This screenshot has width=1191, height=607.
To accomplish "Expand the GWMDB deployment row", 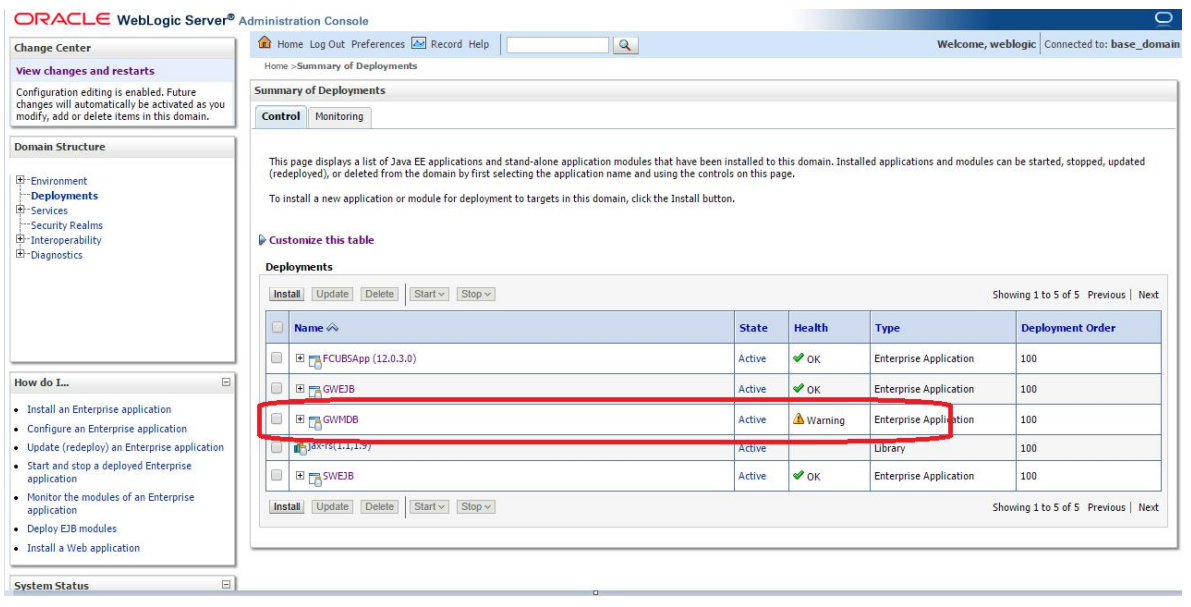I will [x=300, y=419].
